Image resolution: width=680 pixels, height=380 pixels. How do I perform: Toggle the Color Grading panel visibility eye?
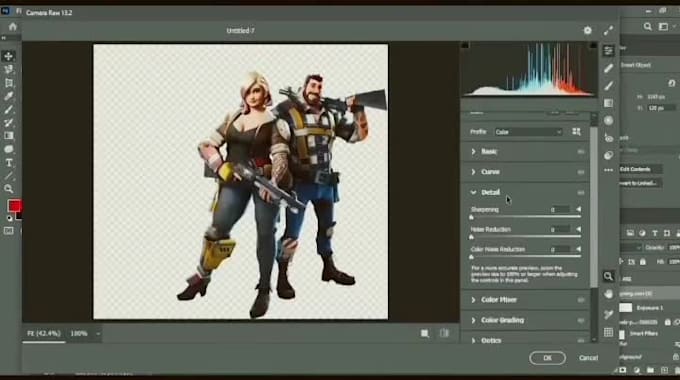[581, 320]
